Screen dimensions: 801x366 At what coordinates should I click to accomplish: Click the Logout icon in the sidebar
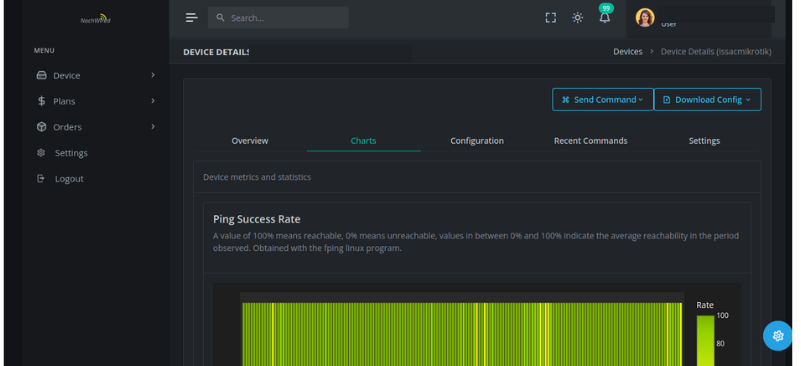tap(41, 178)
